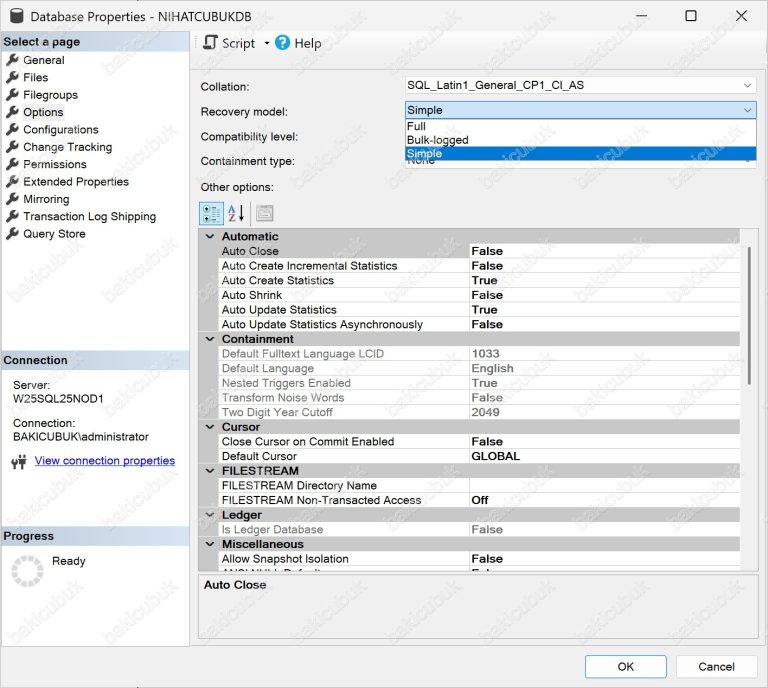Click the OK button

pos(625,666)
